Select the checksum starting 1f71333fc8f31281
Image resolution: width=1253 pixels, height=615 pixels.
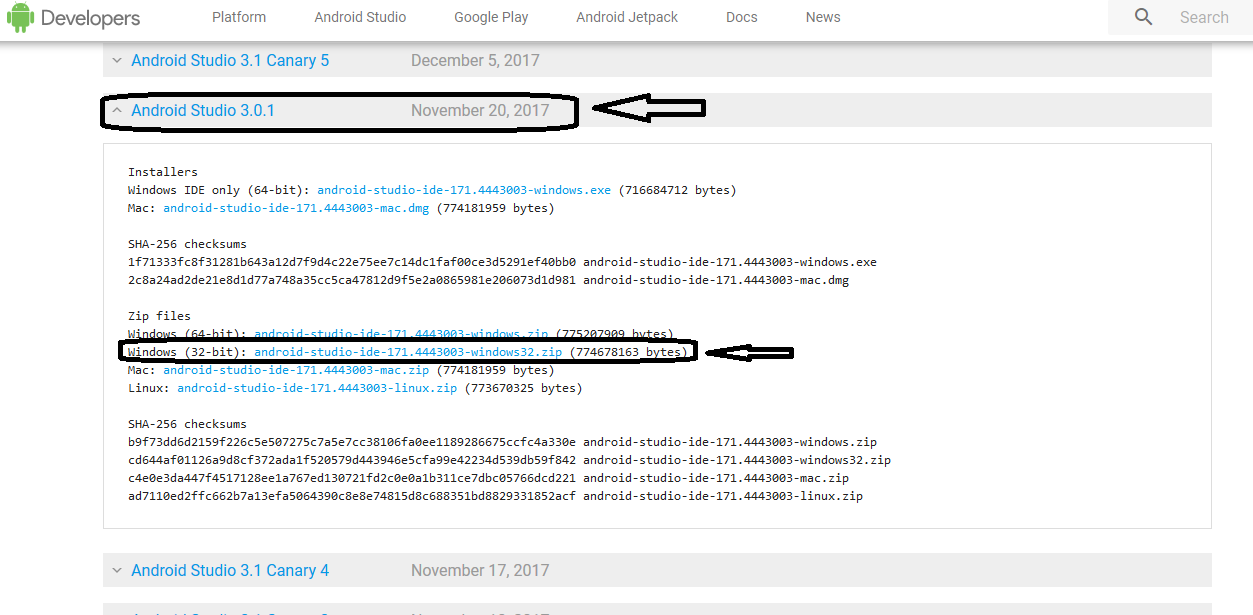tap(352, 262)
